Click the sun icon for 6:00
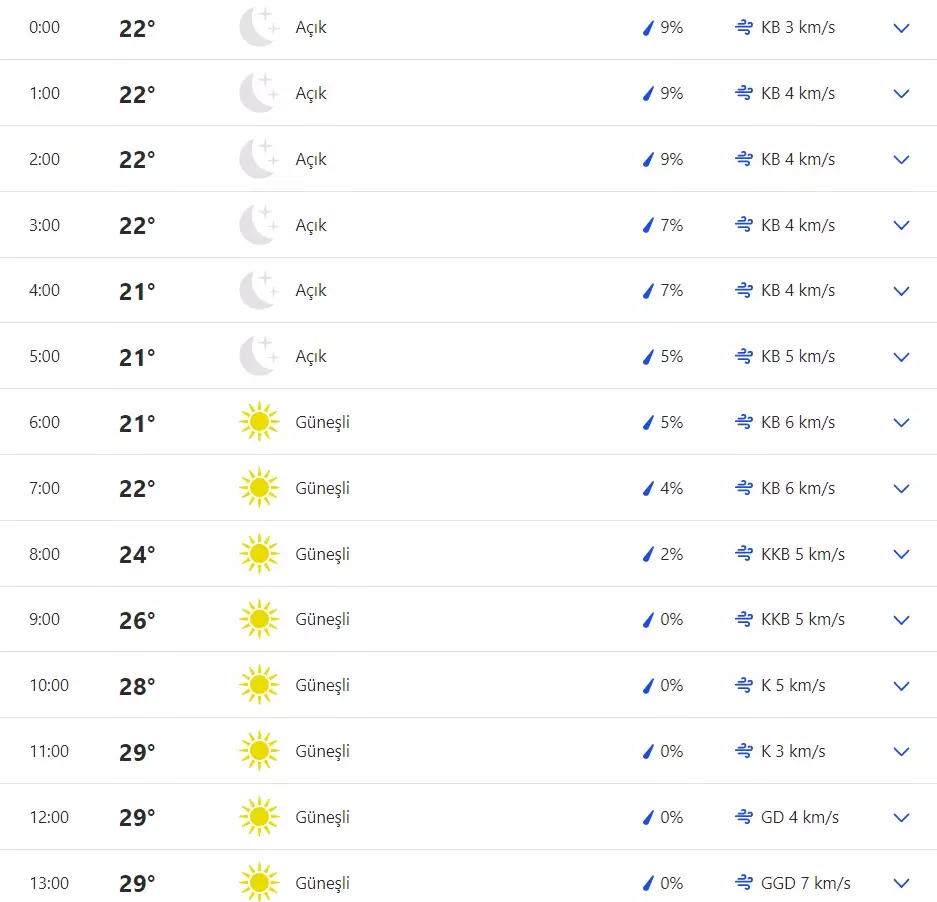 pos(259,422)
